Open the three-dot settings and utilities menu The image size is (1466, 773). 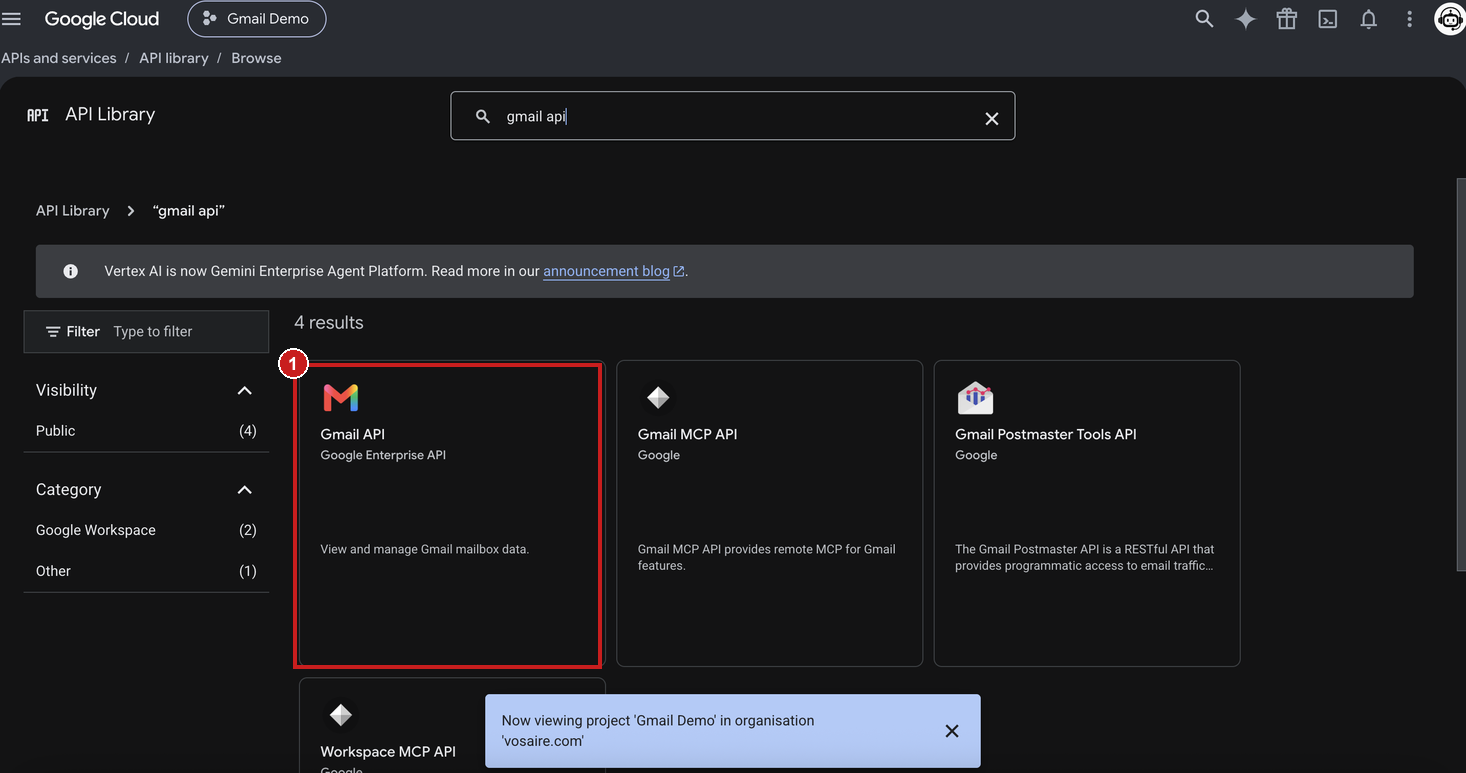1409,19
